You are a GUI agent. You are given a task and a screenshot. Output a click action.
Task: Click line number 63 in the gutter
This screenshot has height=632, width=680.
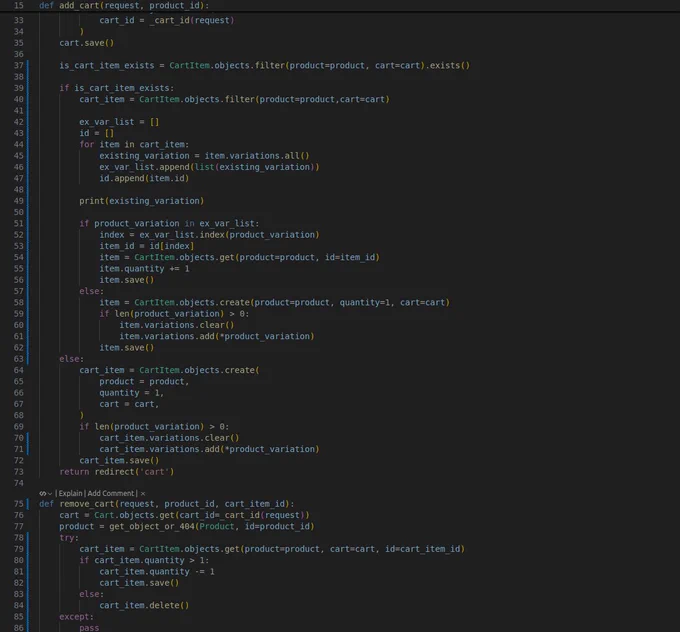pyautogui.click(x=19, y=359)
